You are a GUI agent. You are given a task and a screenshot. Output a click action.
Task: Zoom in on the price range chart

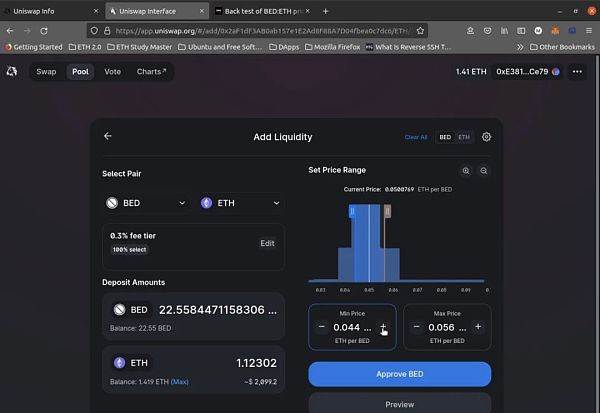(x=466, y=171)
